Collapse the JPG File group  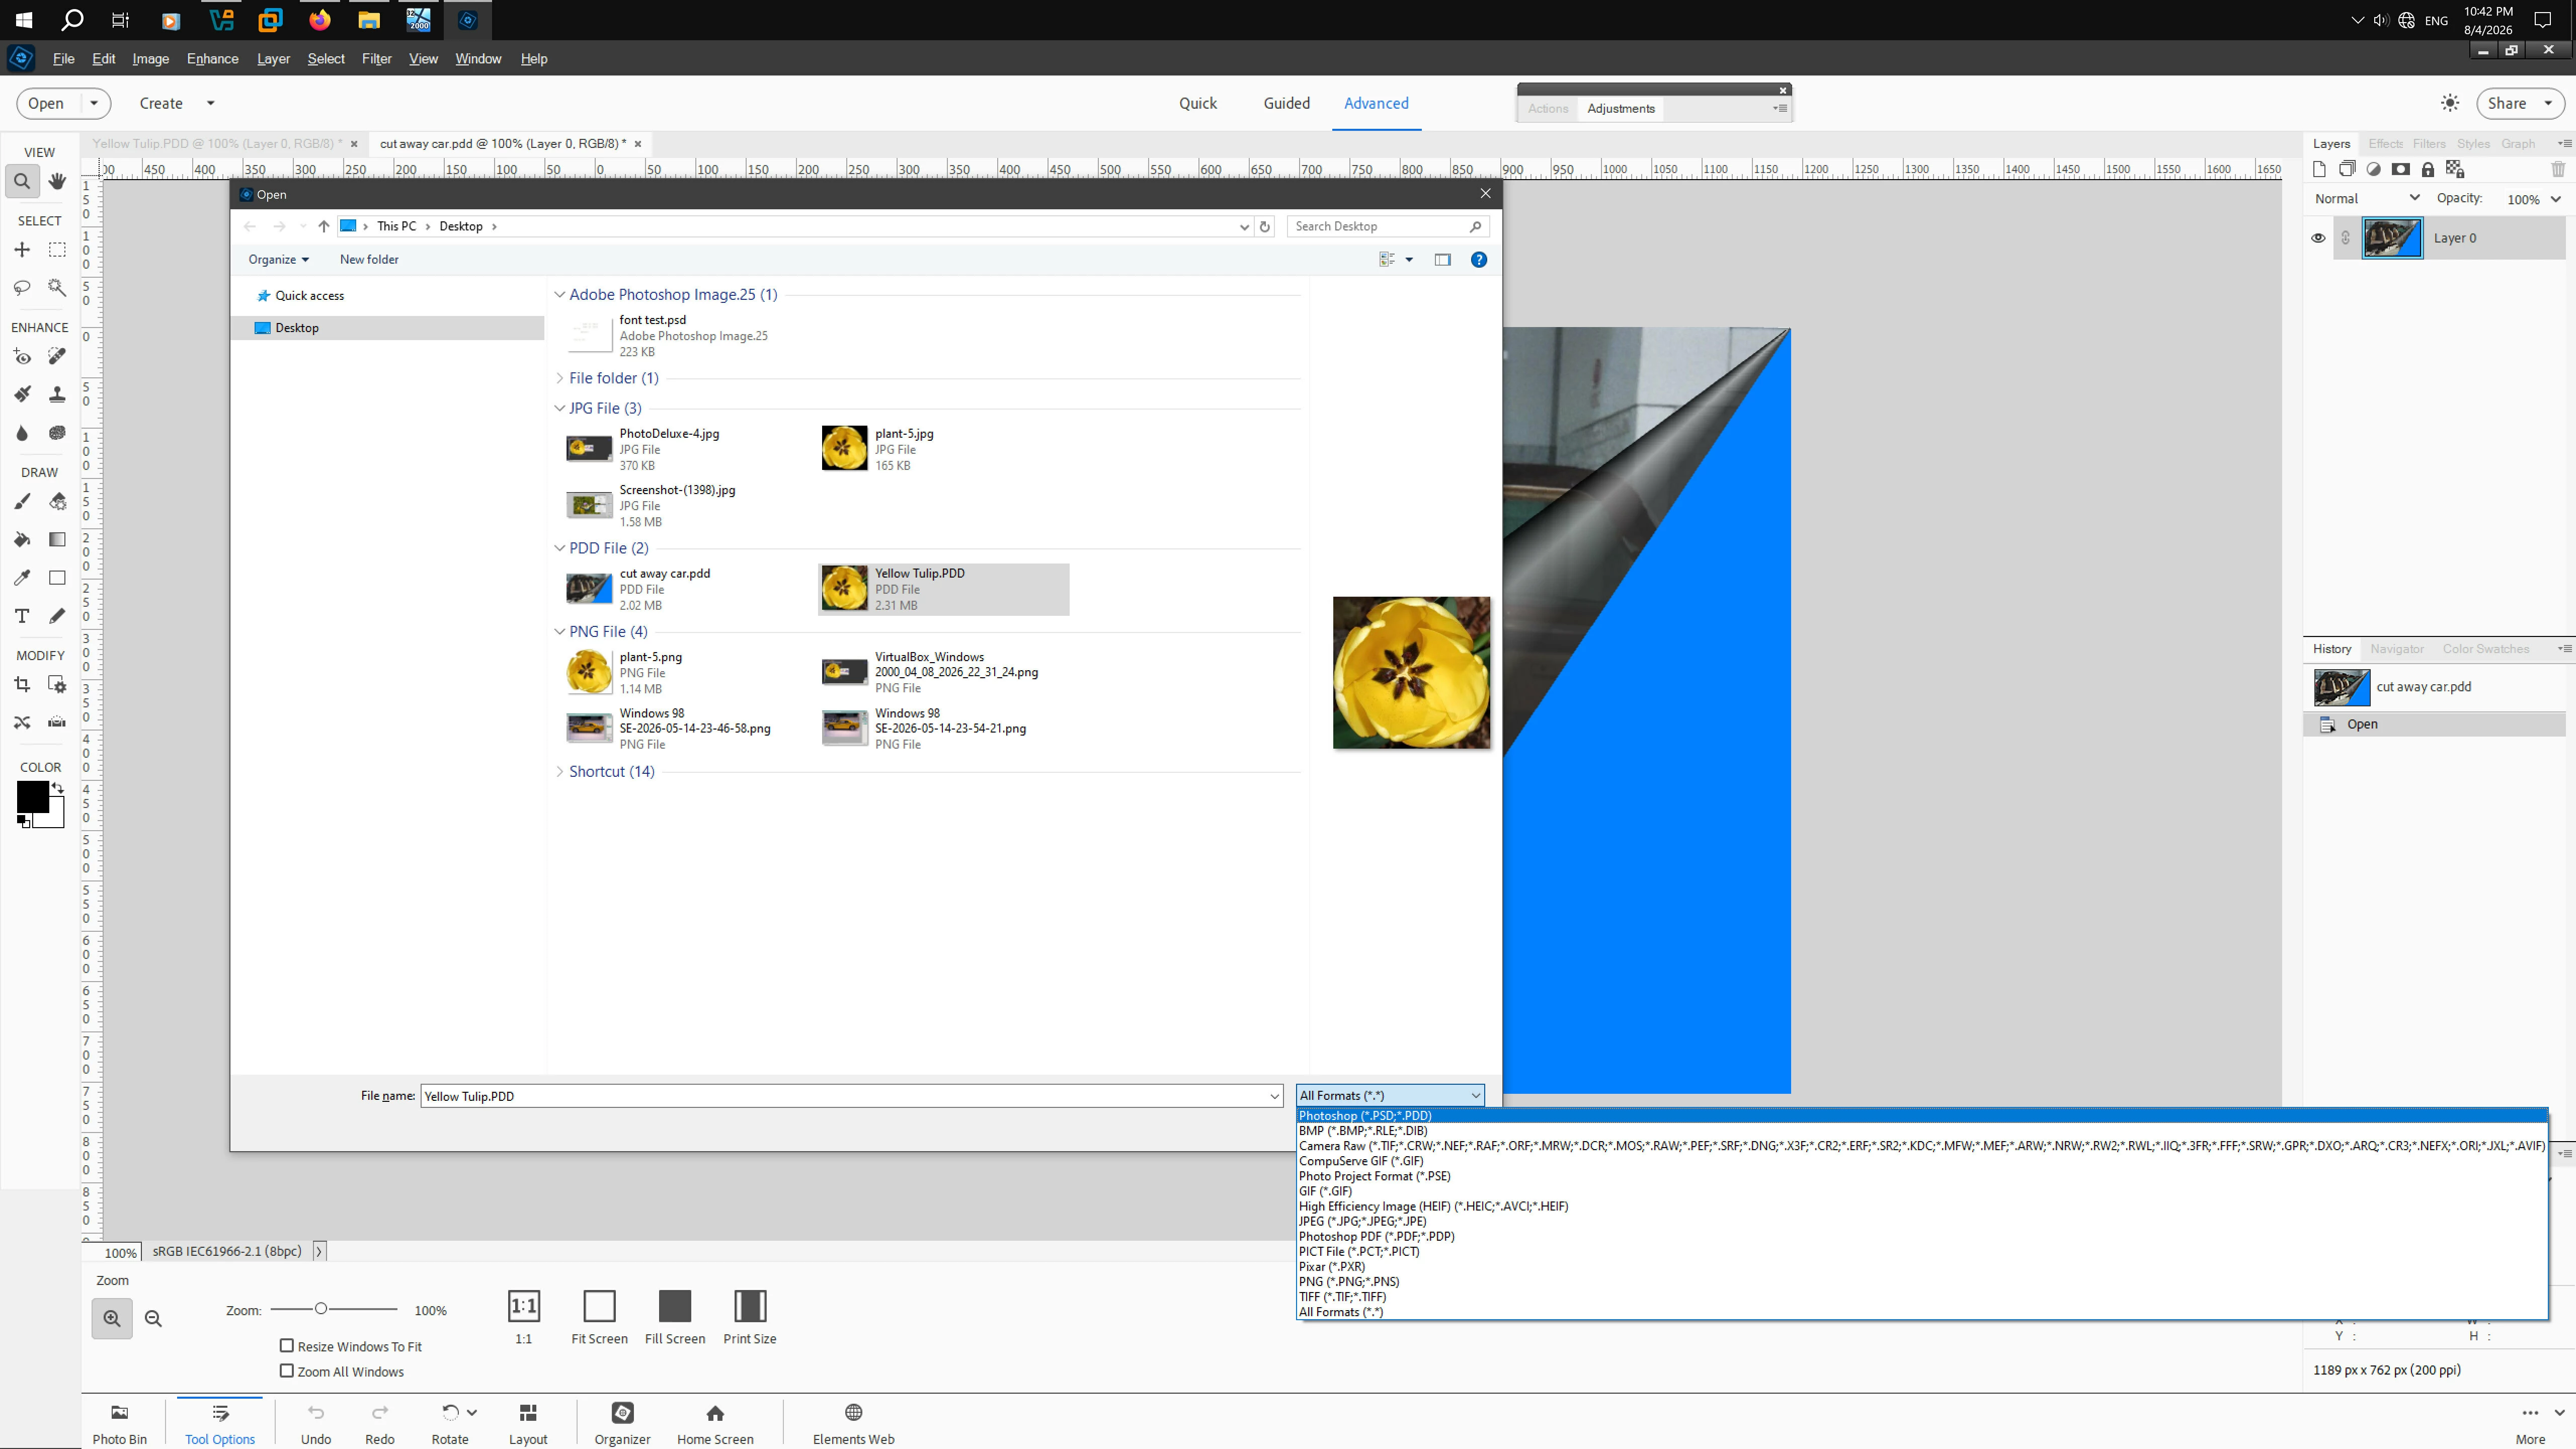560,408
